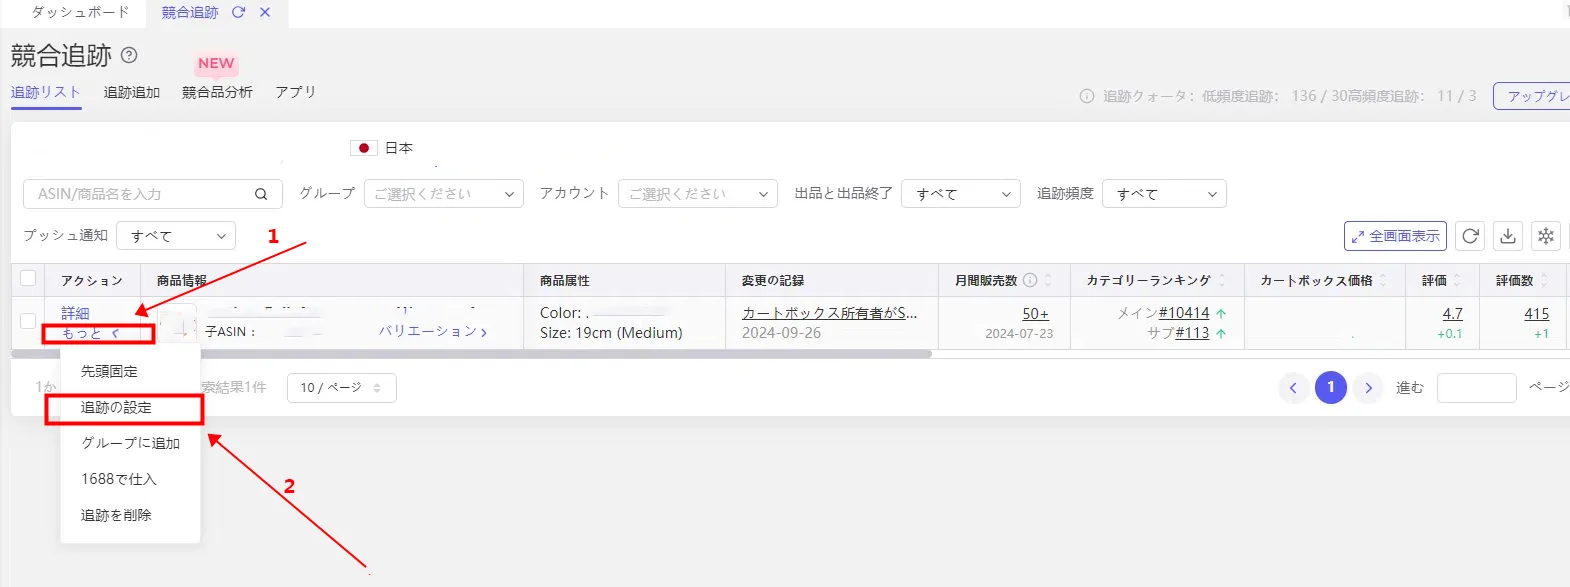Image resolution: width=1570 pixels, height=587 pixels.
Task: Sort by カートボックス価格 column arrows
Action: tap(1384, 280)
